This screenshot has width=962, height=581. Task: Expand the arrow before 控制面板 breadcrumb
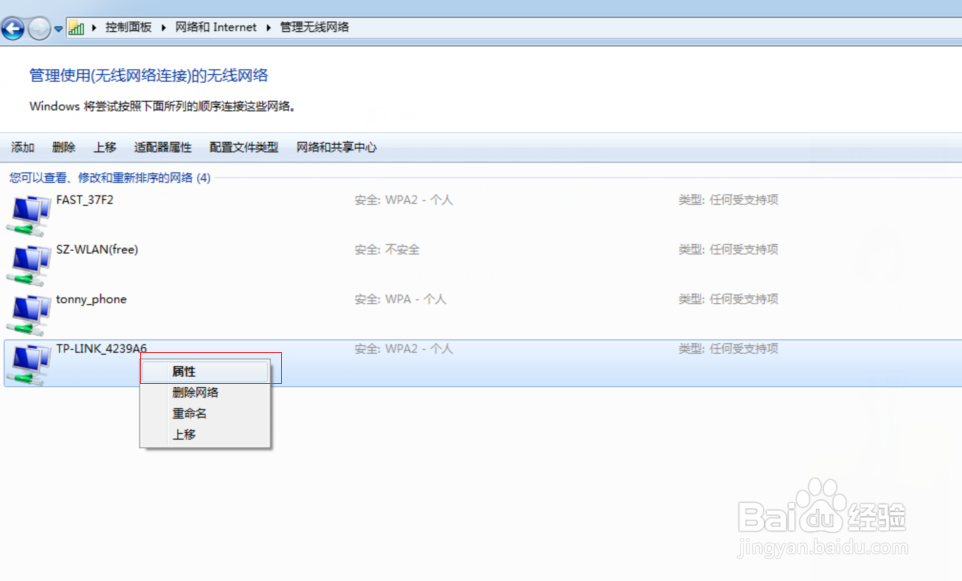point(95,27)
